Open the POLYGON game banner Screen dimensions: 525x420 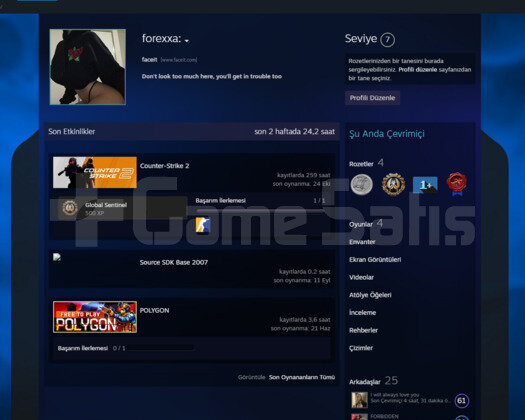tap(95, 317)
